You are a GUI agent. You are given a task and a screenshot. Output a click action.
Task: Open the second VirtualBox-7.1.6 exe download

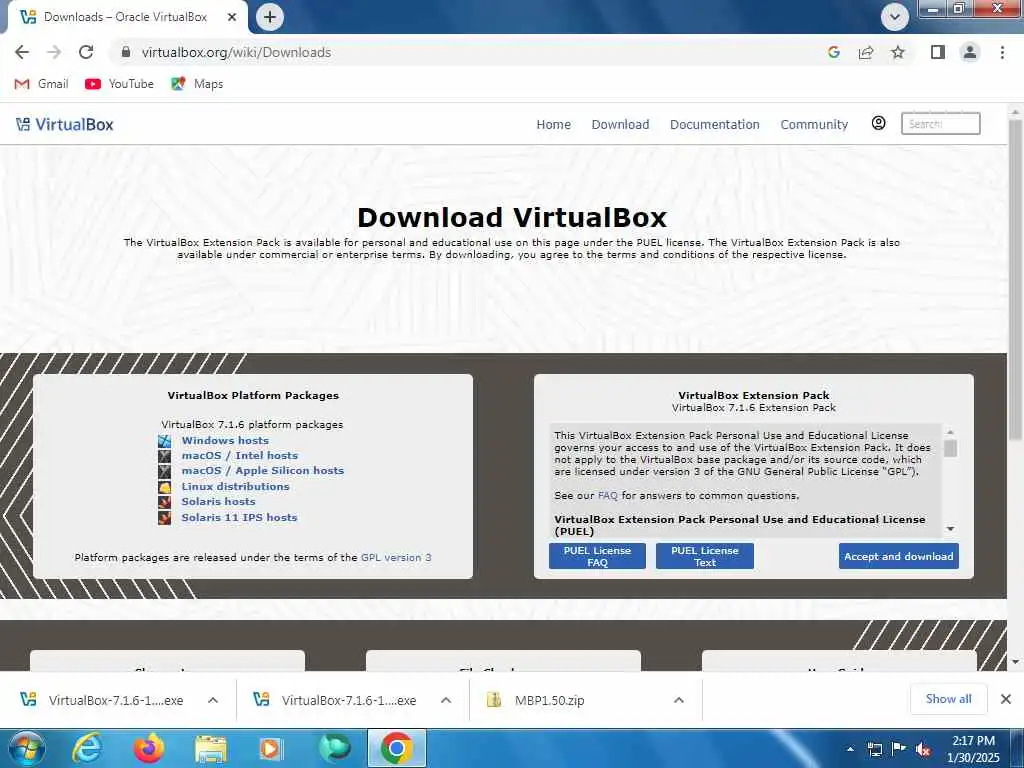pyautogui.click(x=337, y=700)
